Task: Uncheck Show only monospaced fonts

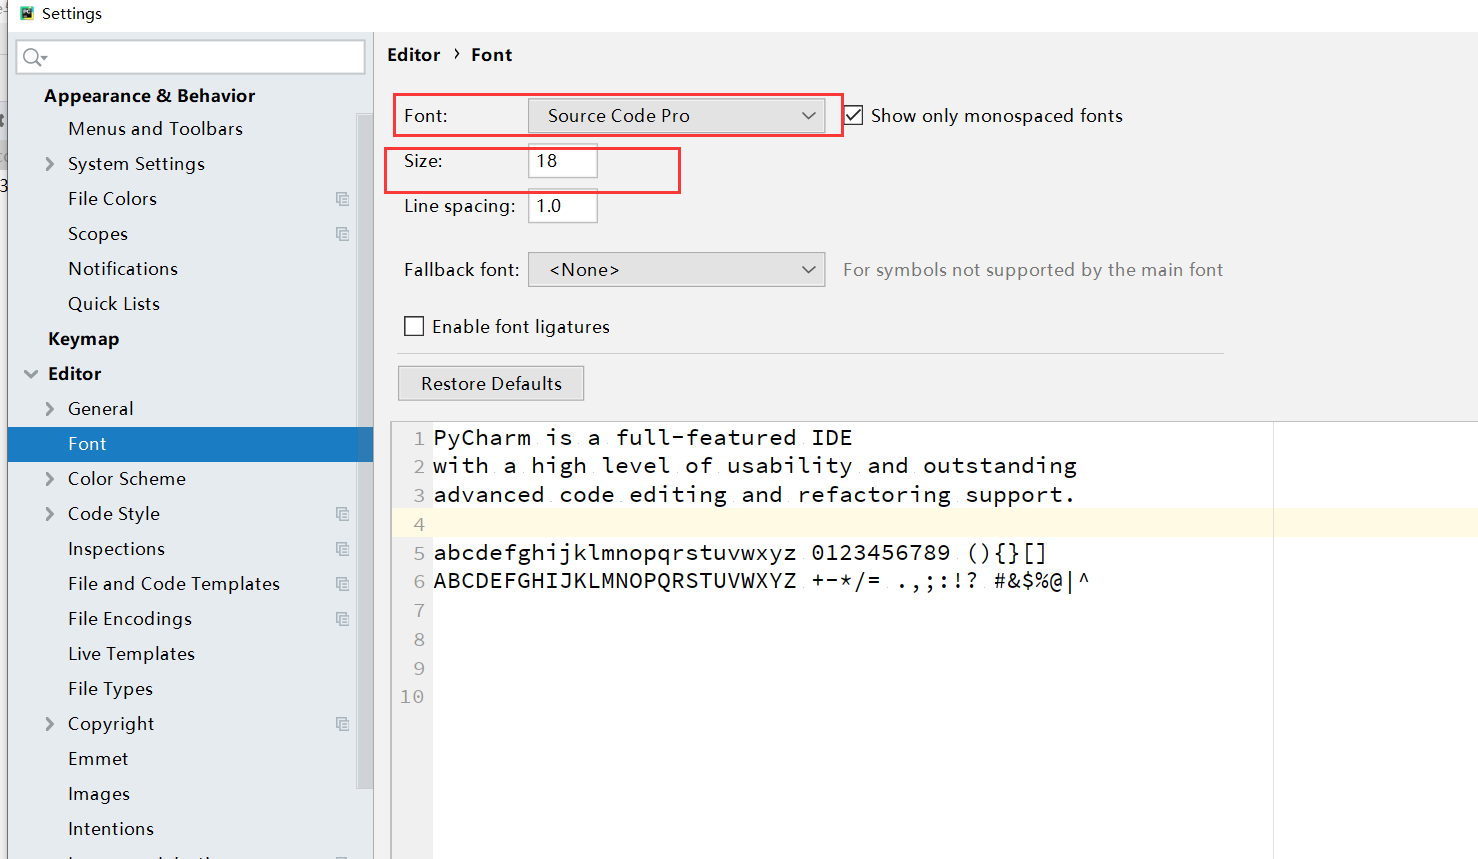Action: pos(854,116)
